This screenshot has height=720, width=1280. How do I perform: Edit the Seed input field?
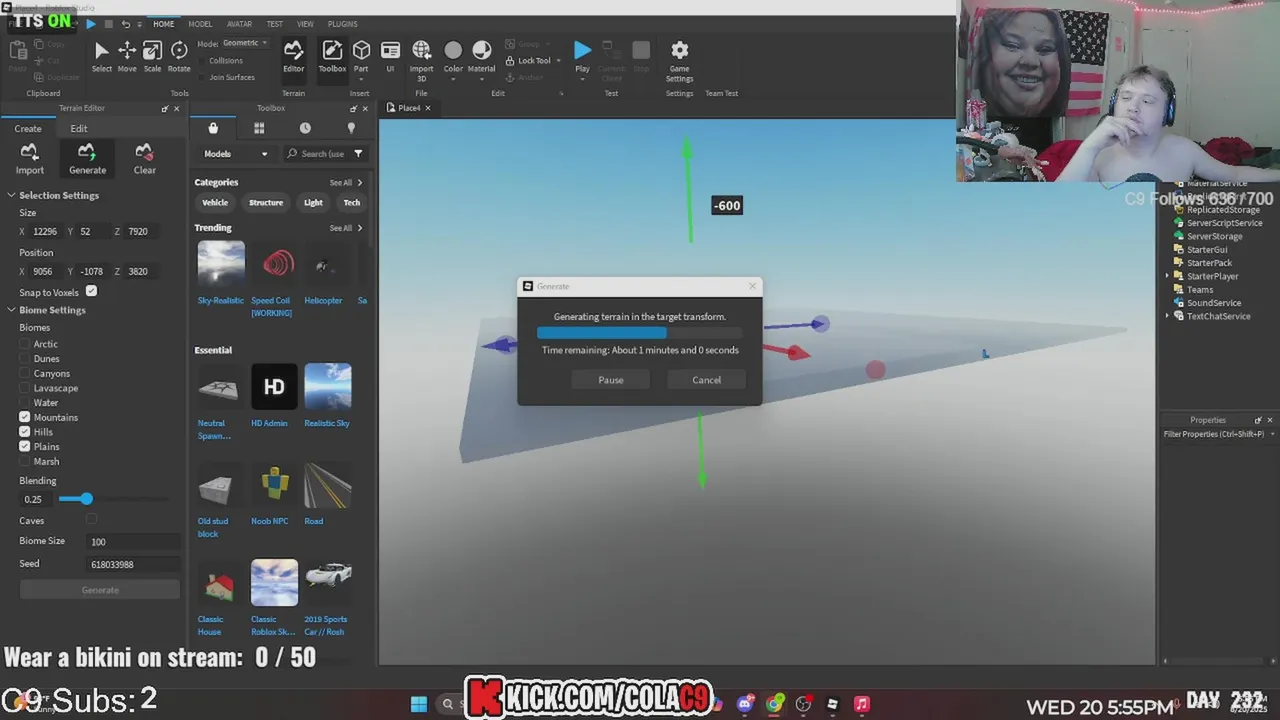click(134, 564)
